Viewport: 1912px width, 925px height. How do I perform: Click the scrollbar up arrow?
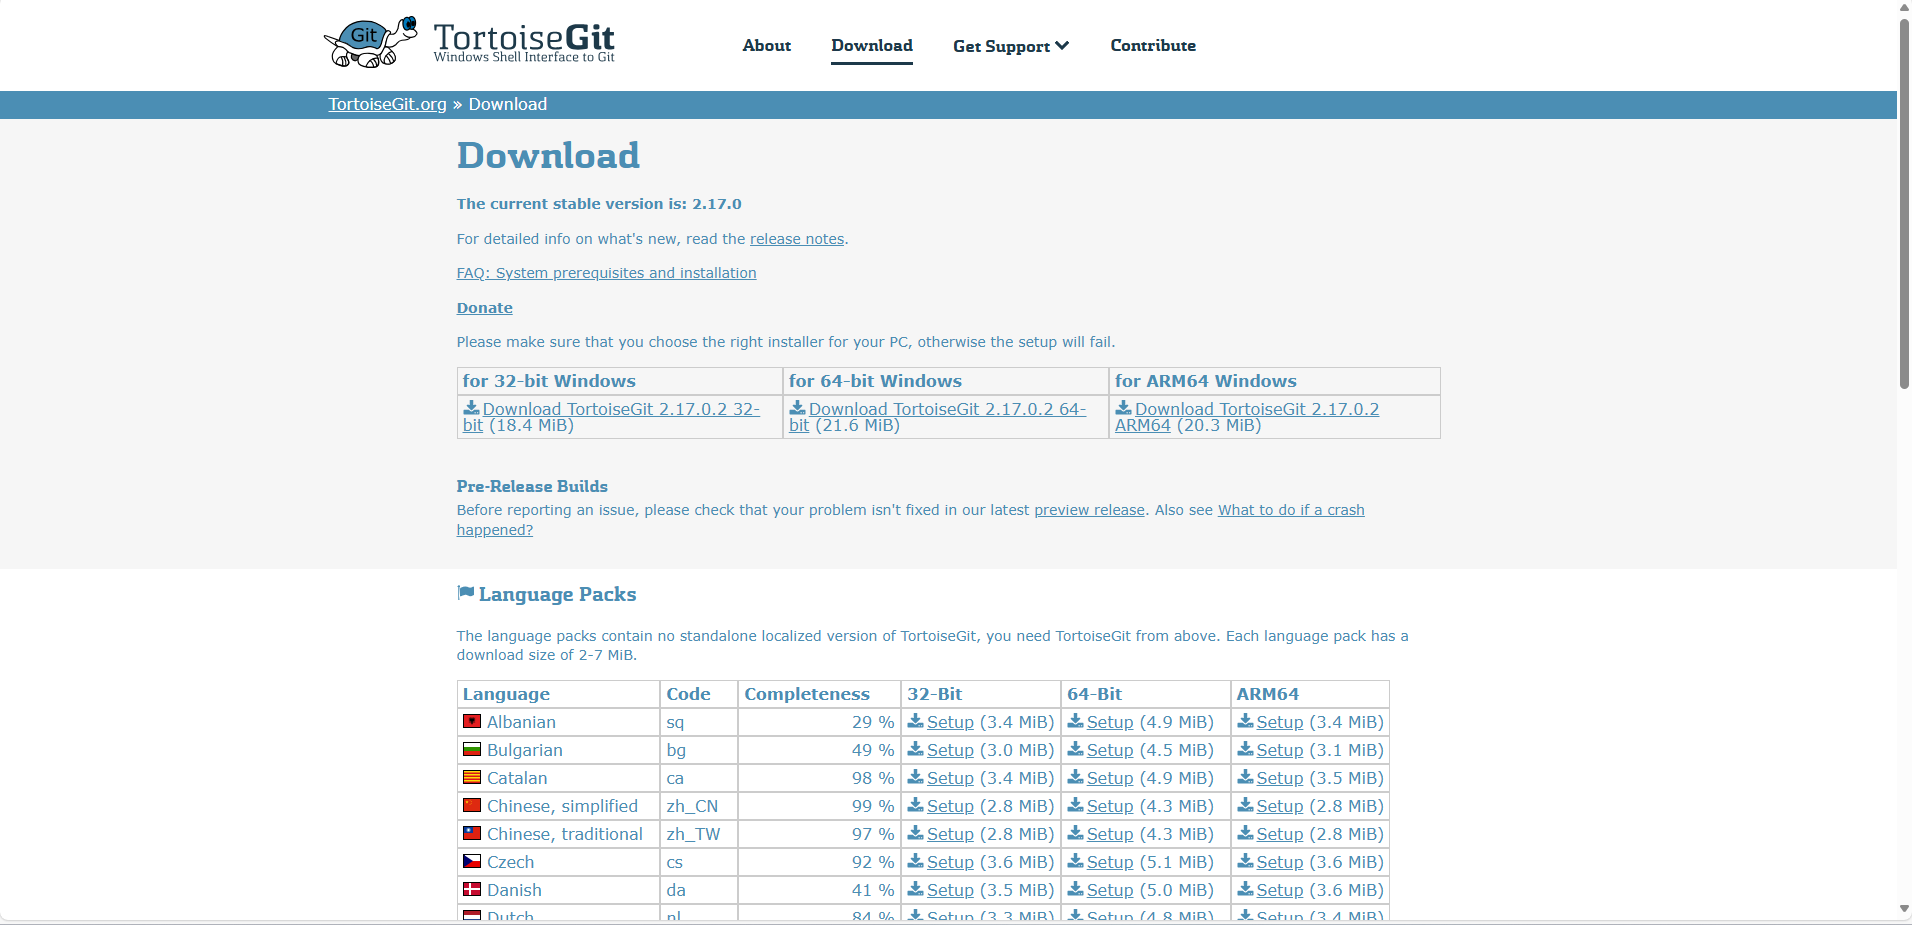pyautogui.click(x=1904, y=8)
